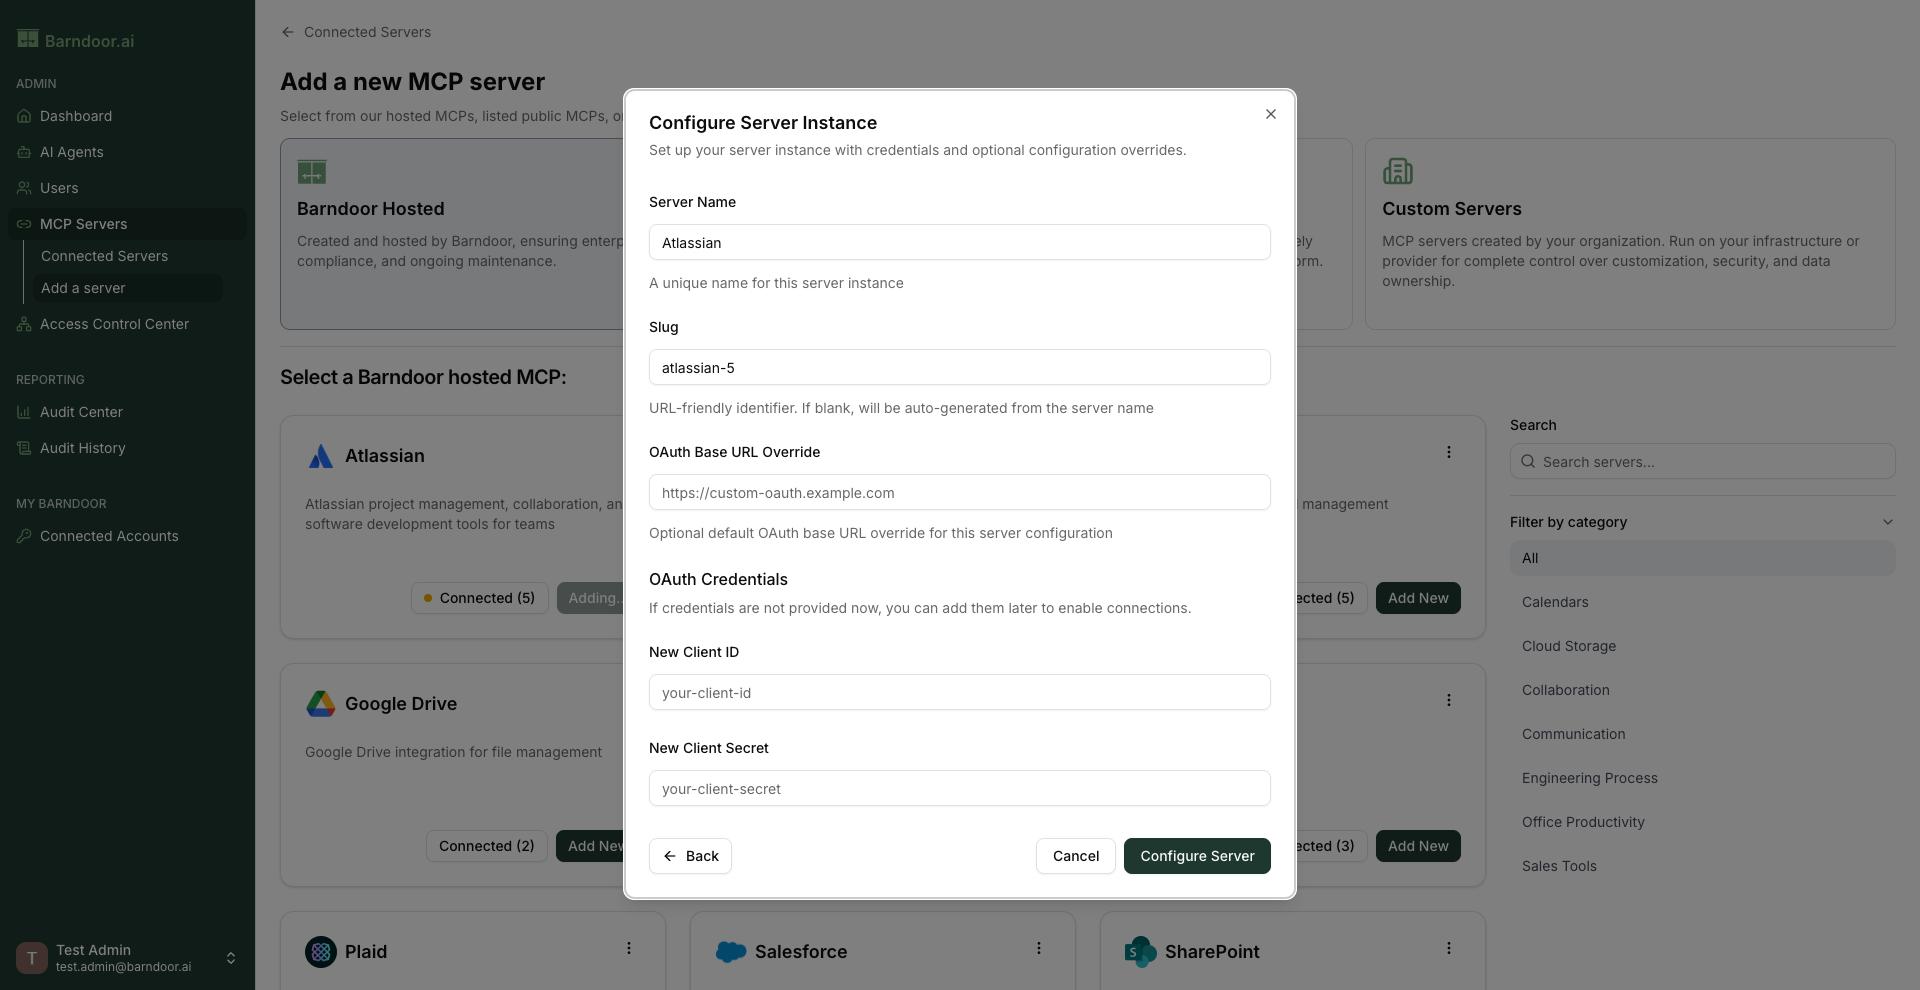The width and height of the screenshot is (1920, 990).
Task: Open SharePoint card options menu
Action: tap(1449, 948)
